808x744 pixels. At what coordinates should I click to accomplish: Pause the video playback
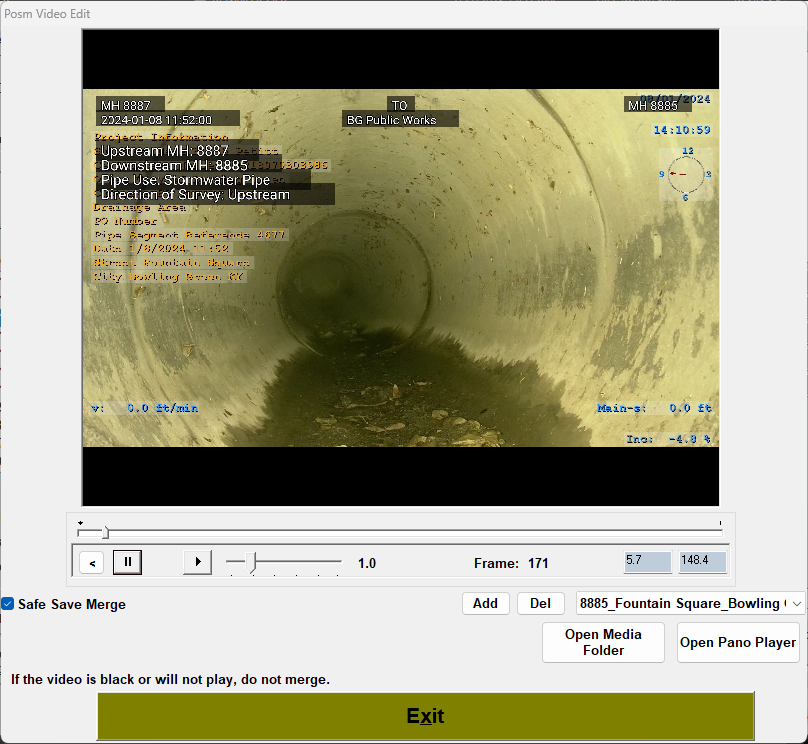click(x=127, y=562)
